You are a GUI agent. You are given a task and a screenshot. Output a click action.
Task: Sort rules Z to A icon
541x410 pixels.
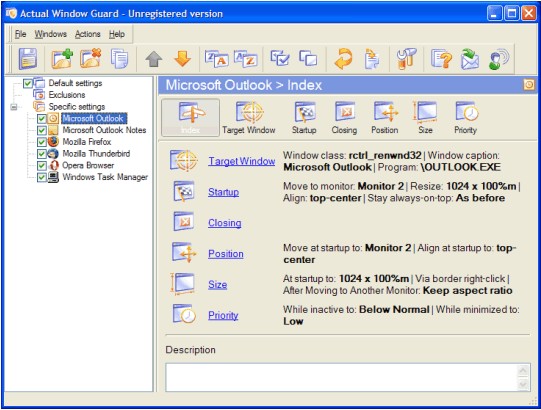click(216, 58)
